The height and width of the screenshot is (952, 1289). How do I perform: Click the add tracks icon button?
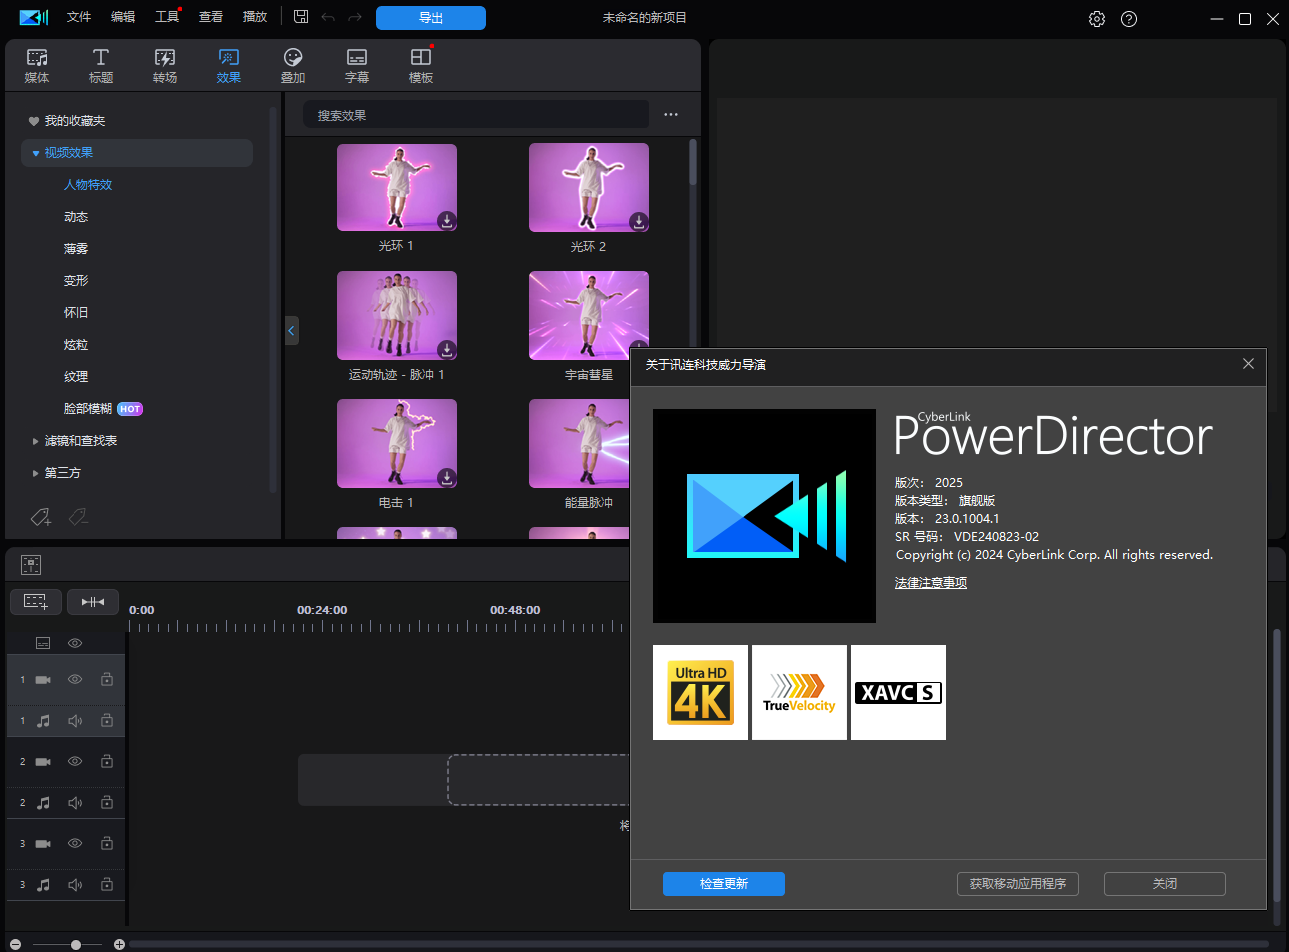pyautogui.click(x=36, y=602)
